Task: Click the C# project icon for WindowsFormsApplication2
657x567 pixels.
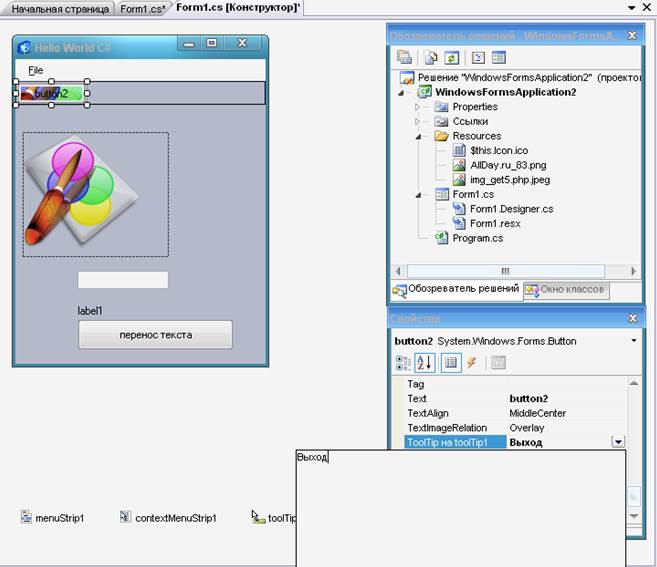Action: pyautogui.click(x=425, y=92)
